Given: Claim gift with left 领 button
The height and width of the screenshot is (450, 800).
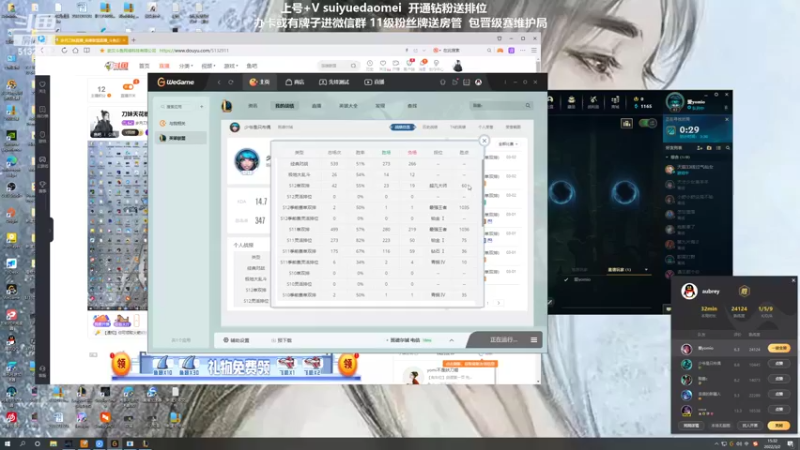Looking at the screenshot, I should click(121, 365).
